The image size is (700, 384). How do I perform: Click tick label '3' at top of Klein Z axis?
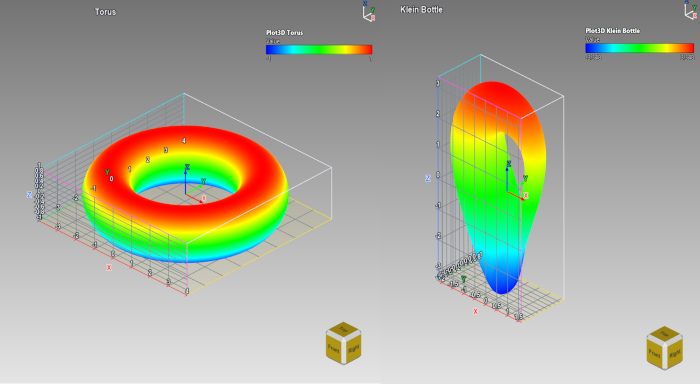click(438, 83)
